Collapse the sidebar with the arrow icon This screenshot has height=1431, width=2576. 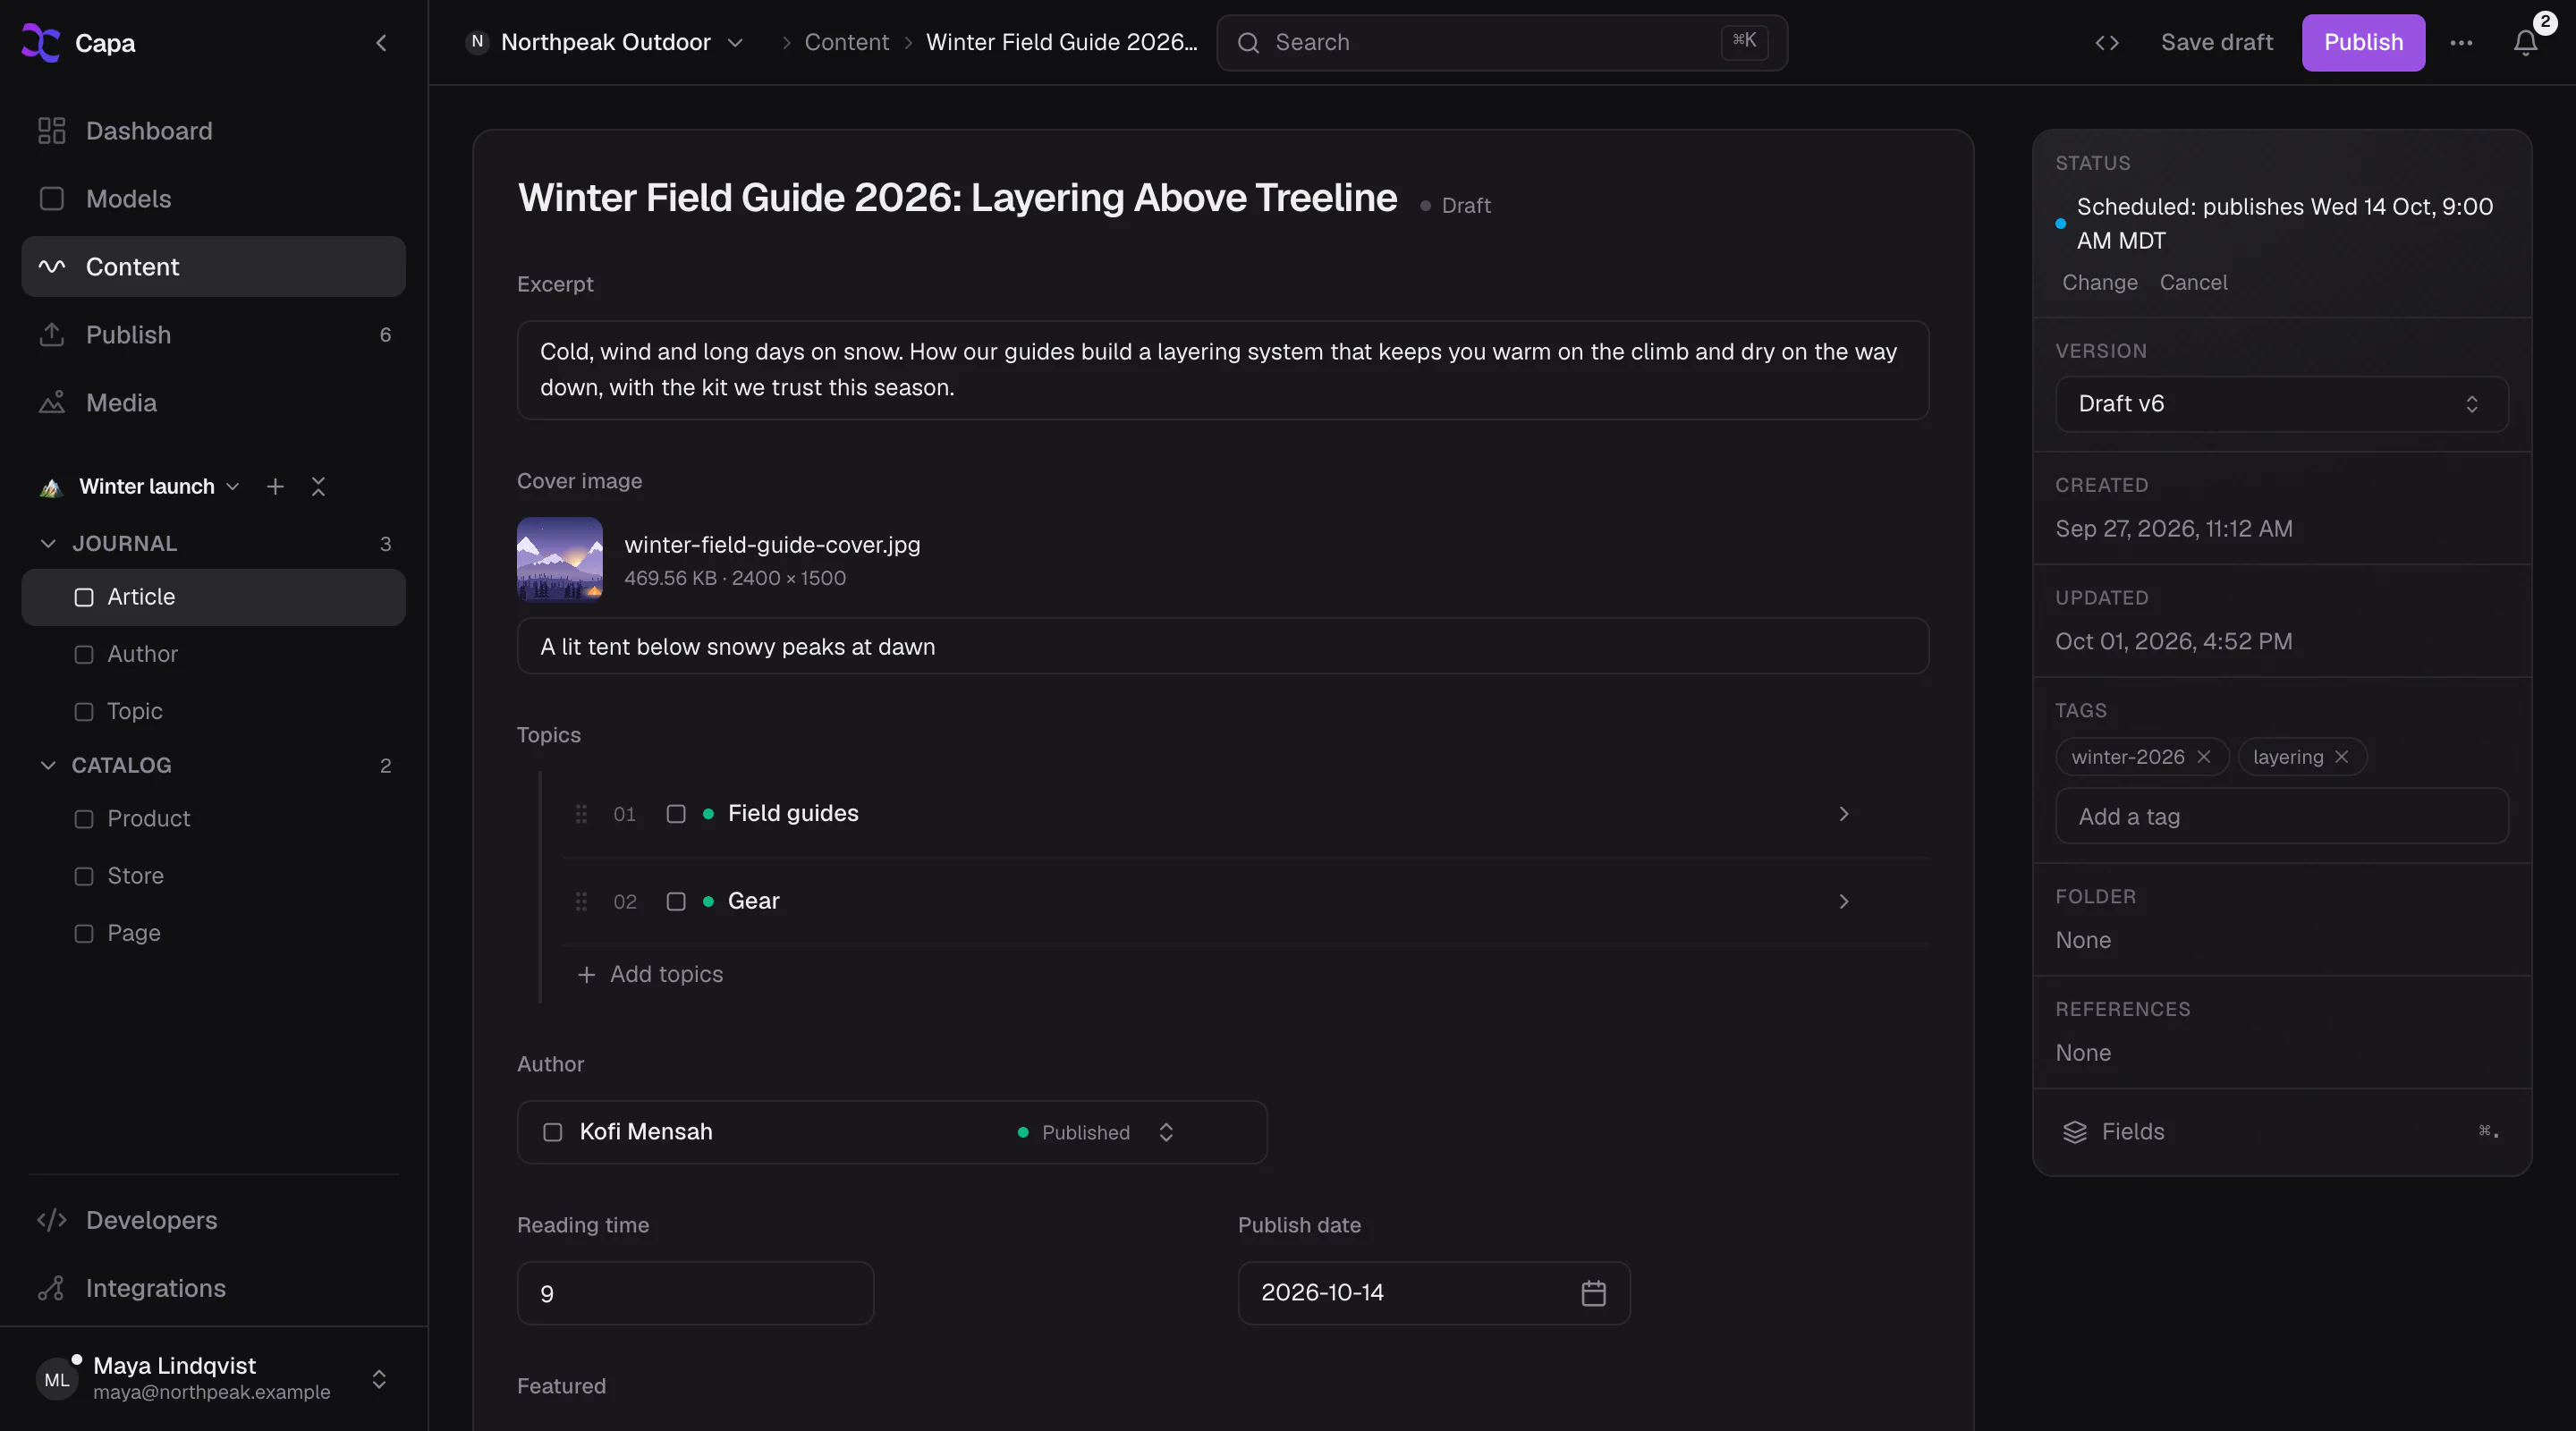381,43
